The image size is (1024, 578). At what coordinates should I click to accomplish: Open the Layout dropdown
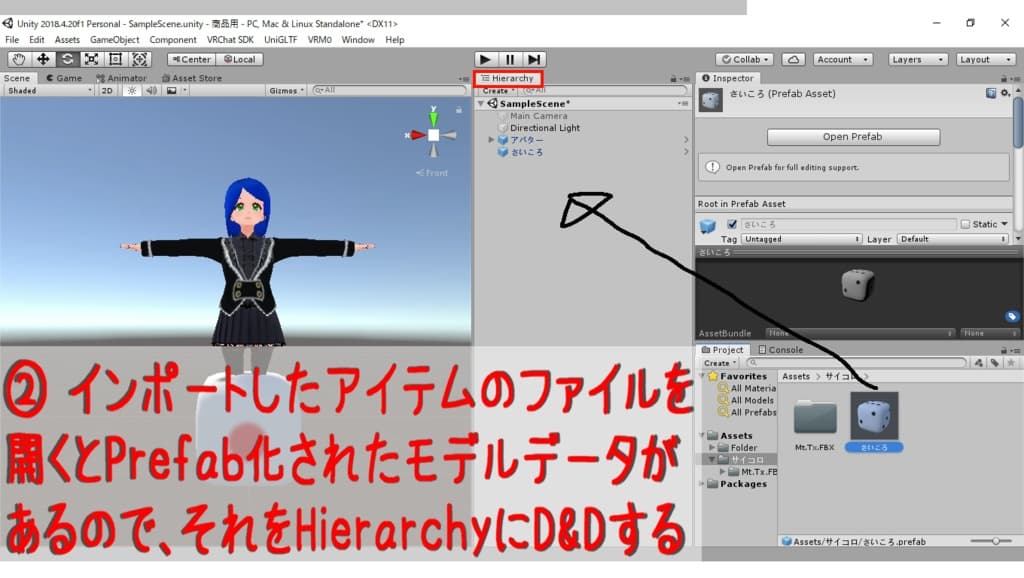point(985,58)
